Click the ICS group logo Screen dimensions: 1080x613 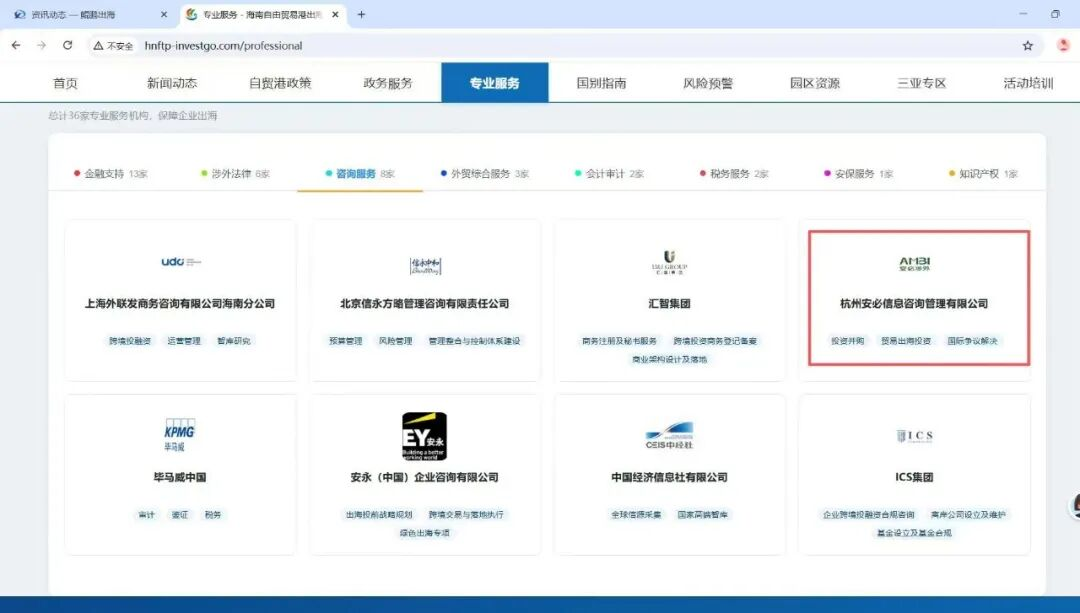click(x=914, y=436)
